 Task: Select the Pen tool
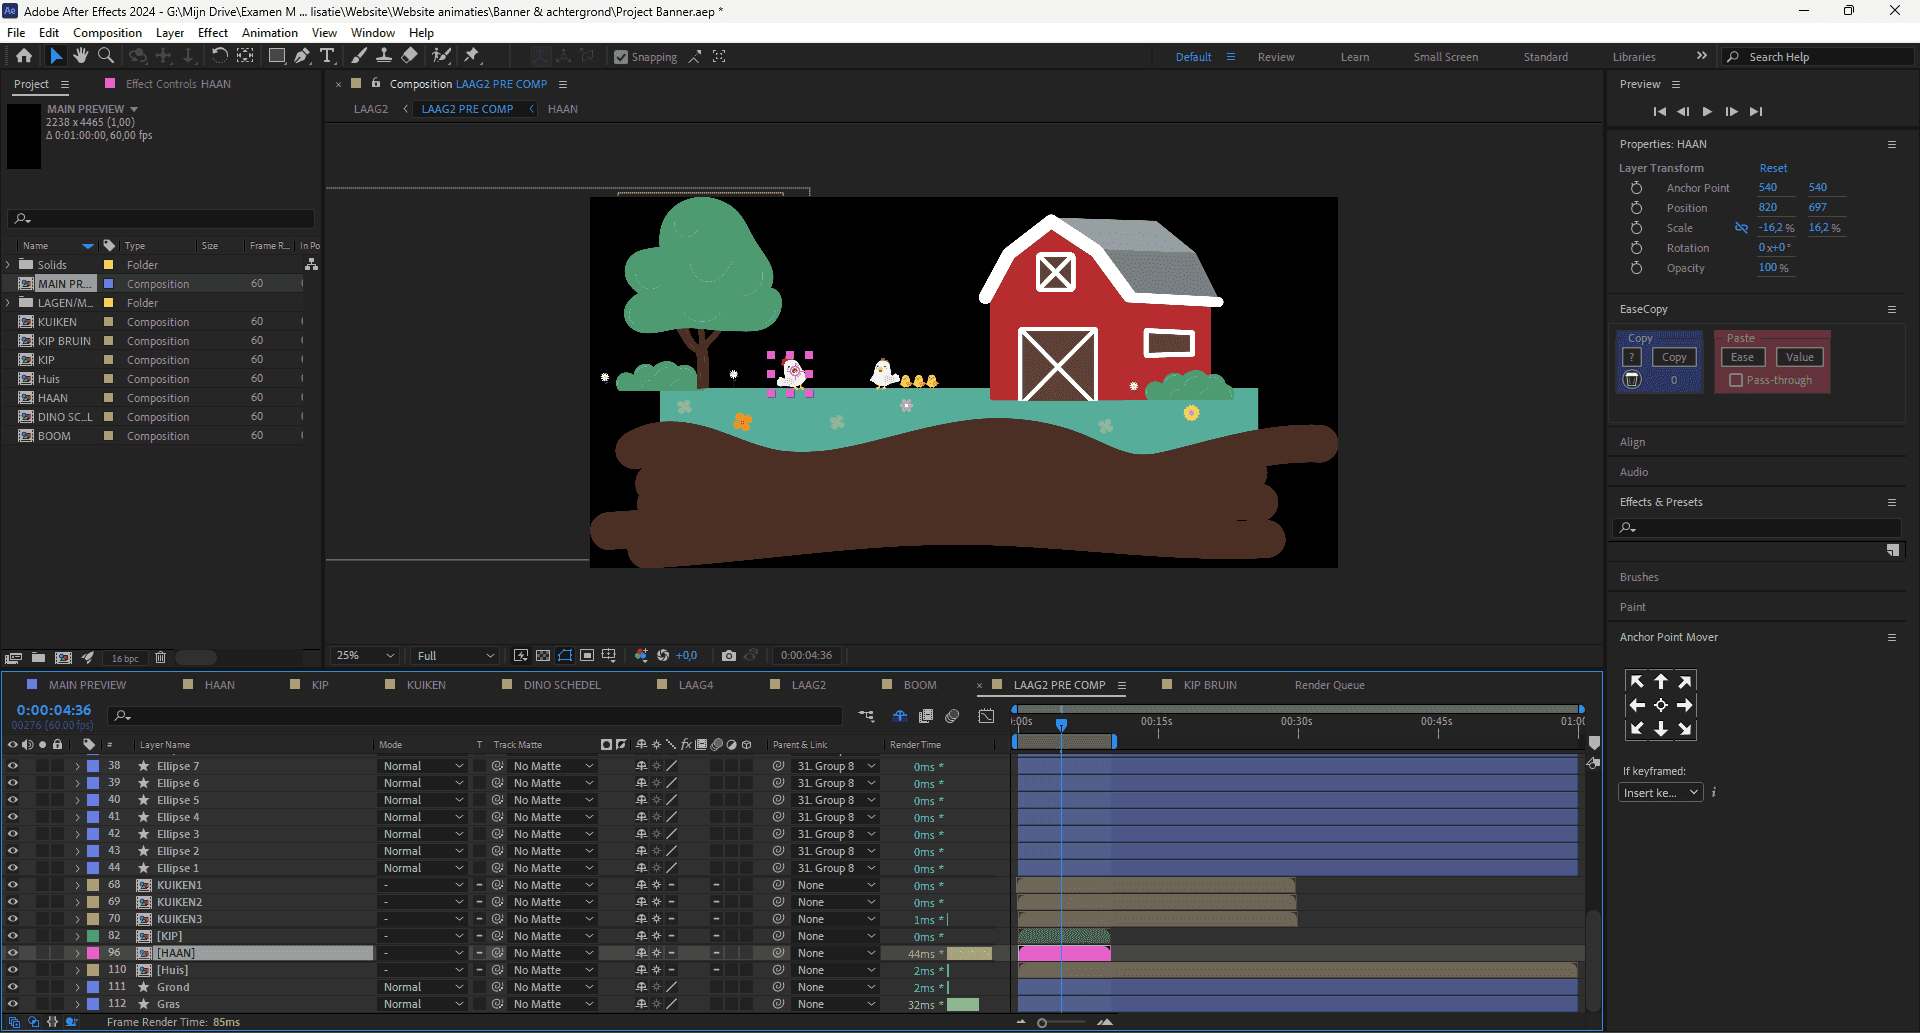click(302, 56)
